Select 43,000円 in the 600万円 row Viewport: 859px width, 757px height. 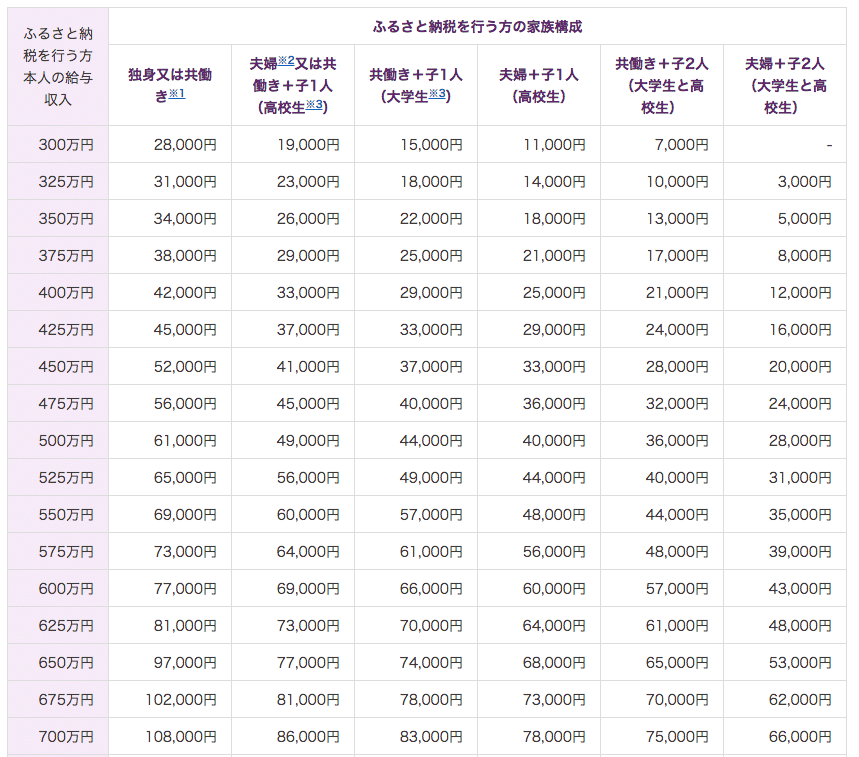click(800, 589)
